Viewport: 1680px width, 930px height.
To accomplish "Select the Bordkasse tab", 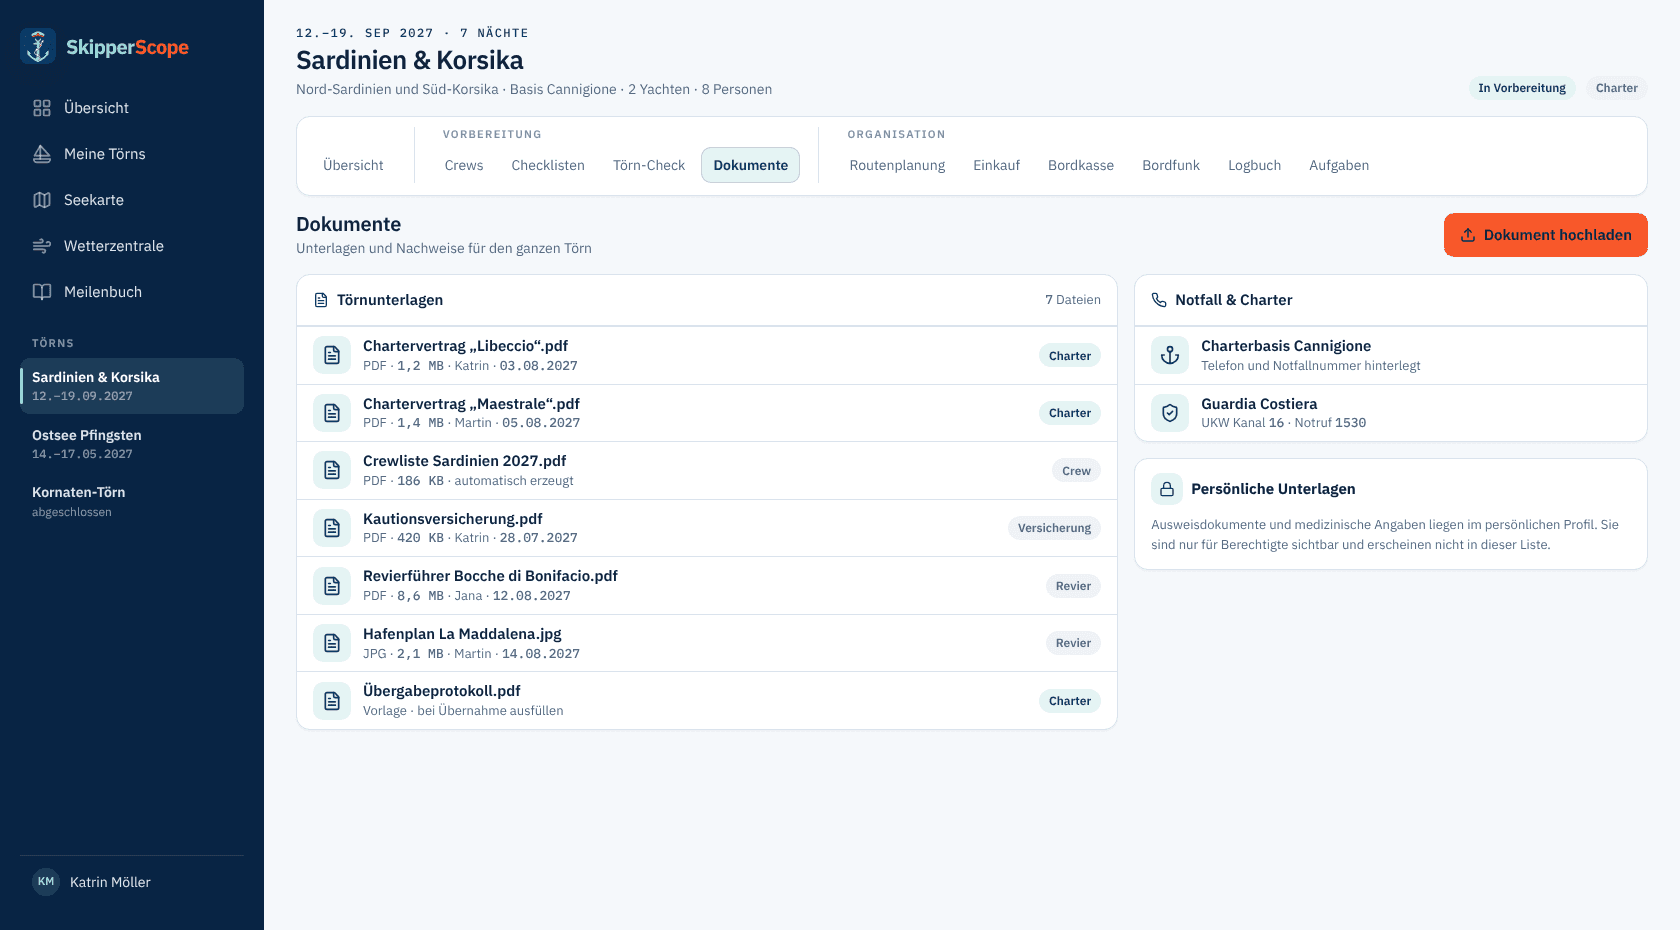I will 1081,165.
